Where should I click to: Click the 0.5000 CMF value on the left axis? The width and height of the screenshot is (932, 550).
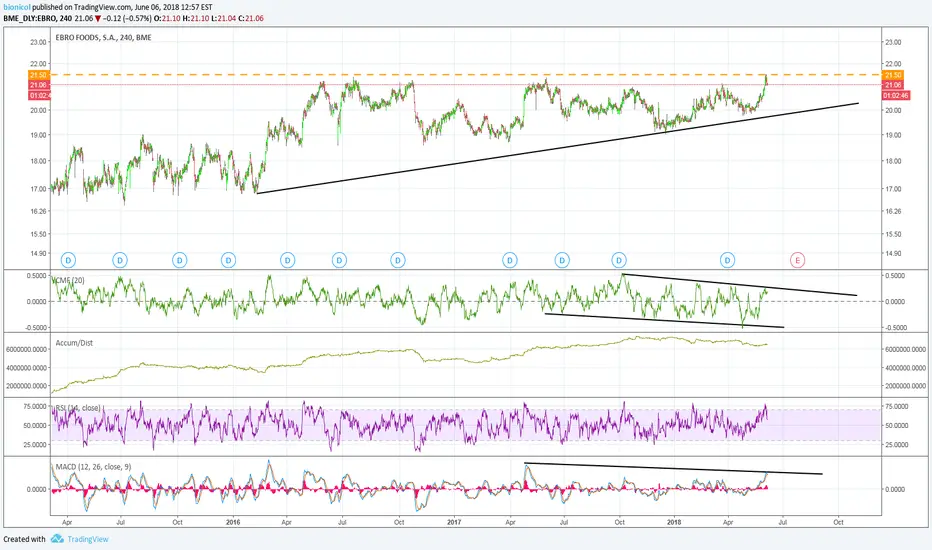pos(36,275)
